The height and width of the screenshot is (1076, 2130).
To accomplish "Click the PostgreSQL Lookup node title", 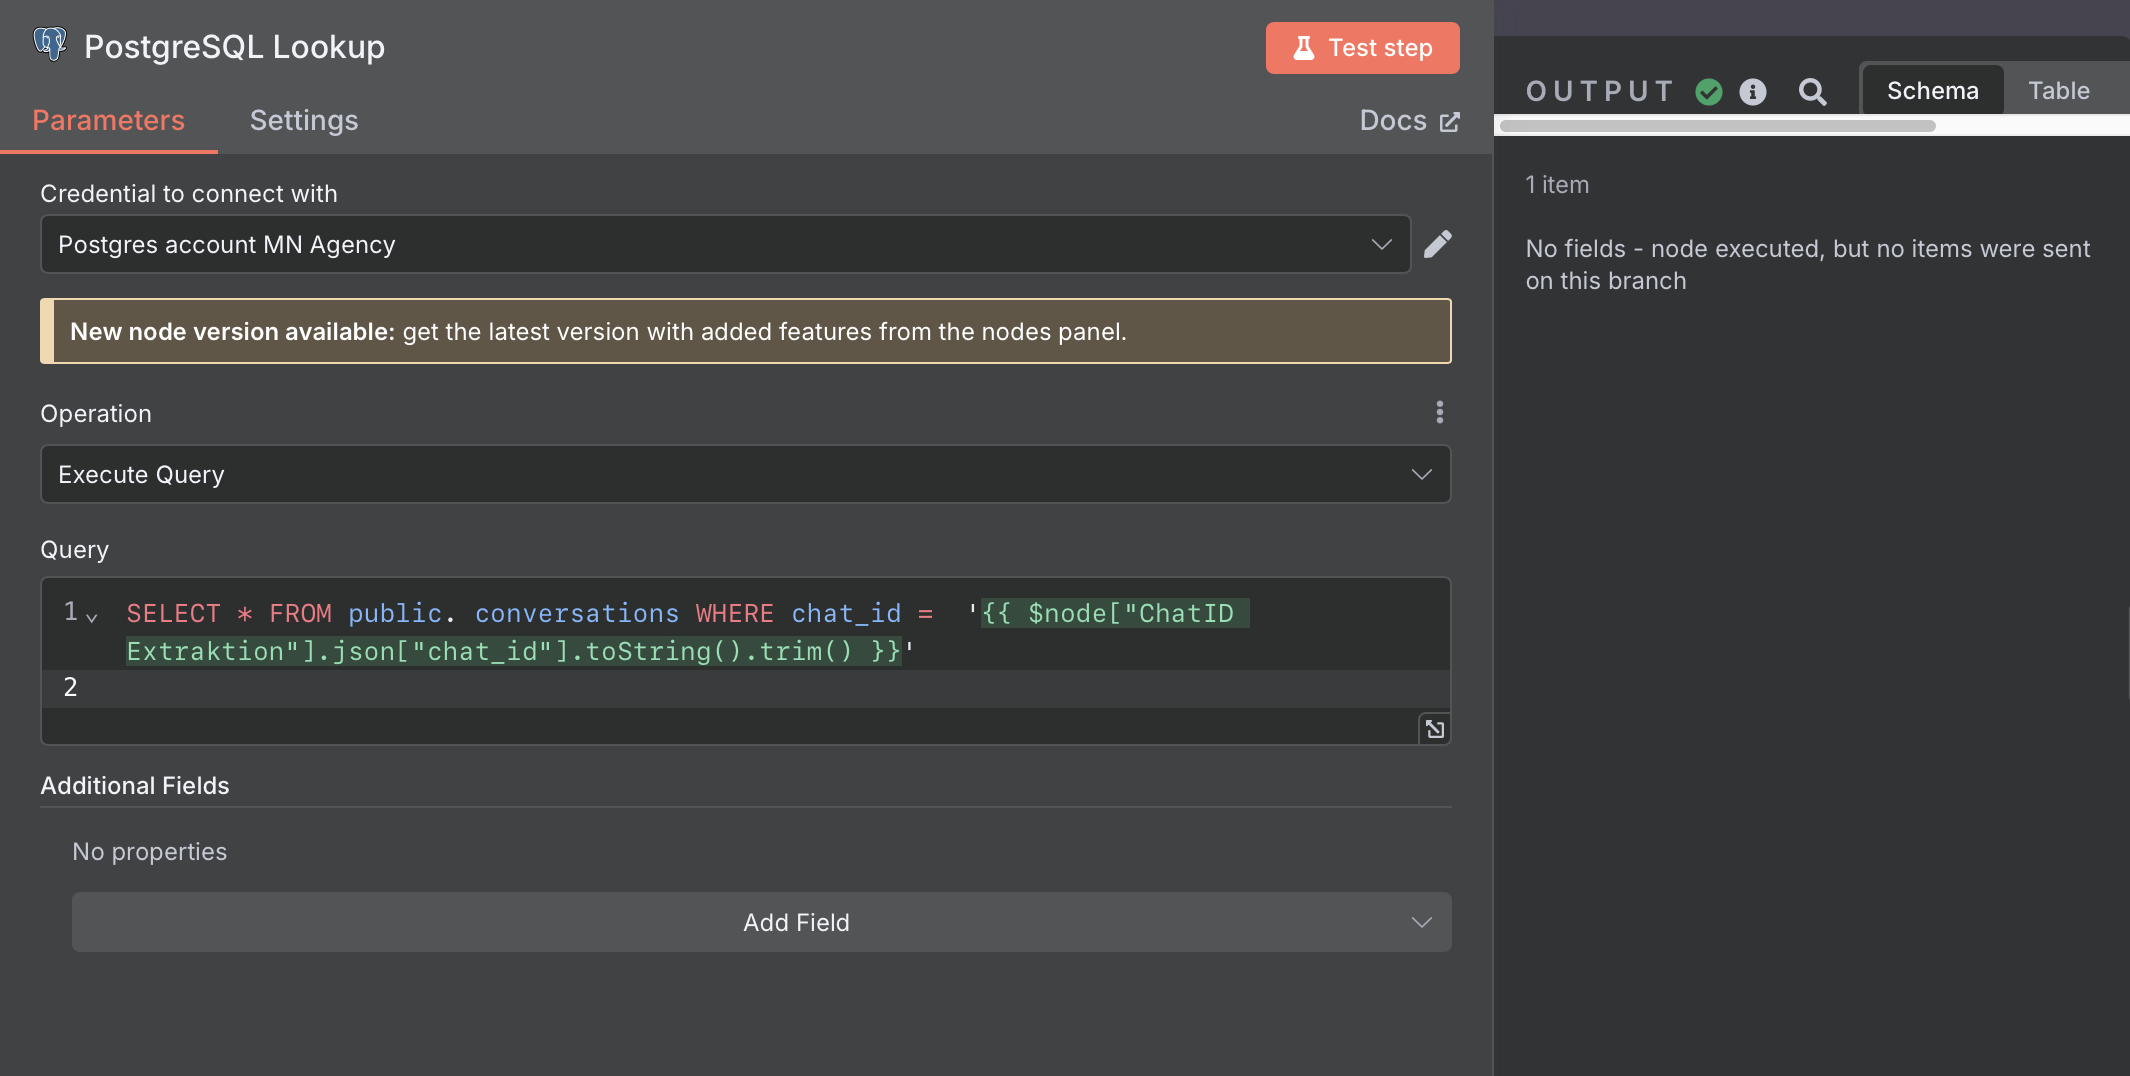I will 234,47.
